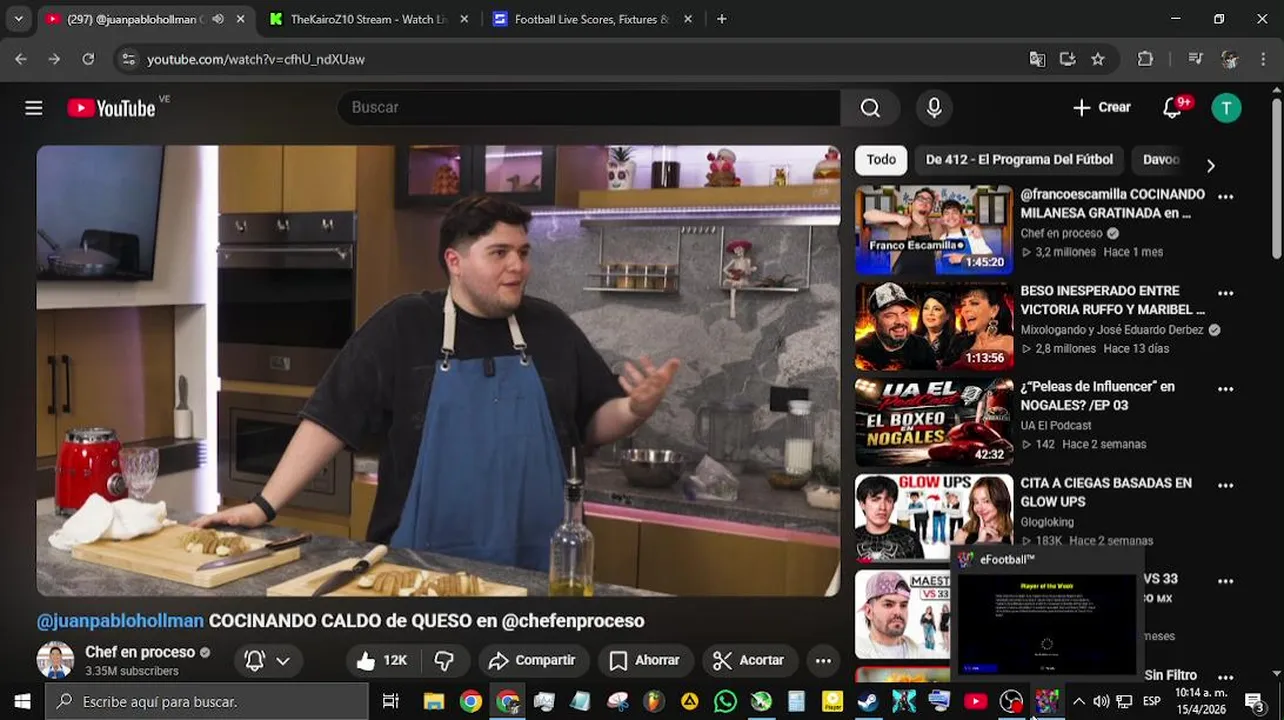Open system volume speaker in tray
The height and width of the screenshot is (720, 1284).
[x=1101, y=702]
